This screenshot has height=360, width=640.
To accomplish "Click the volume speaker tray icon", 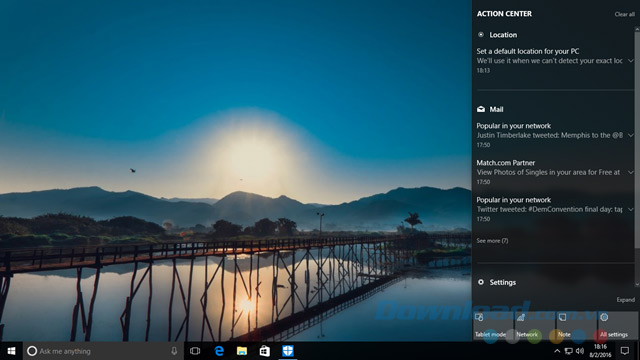I will (580, 351).
